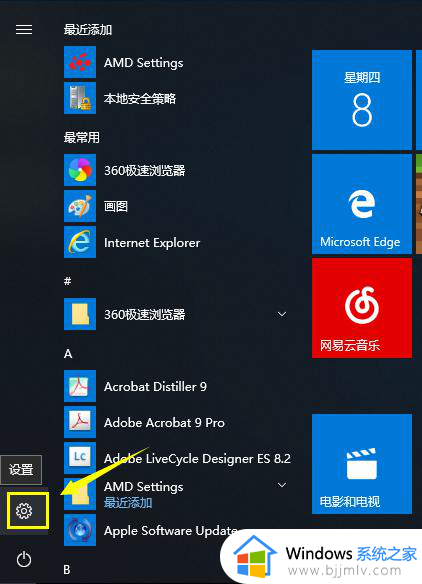422x584 pixels.
Task: Open Paint (画图) app icon
Action: (80, 206)
